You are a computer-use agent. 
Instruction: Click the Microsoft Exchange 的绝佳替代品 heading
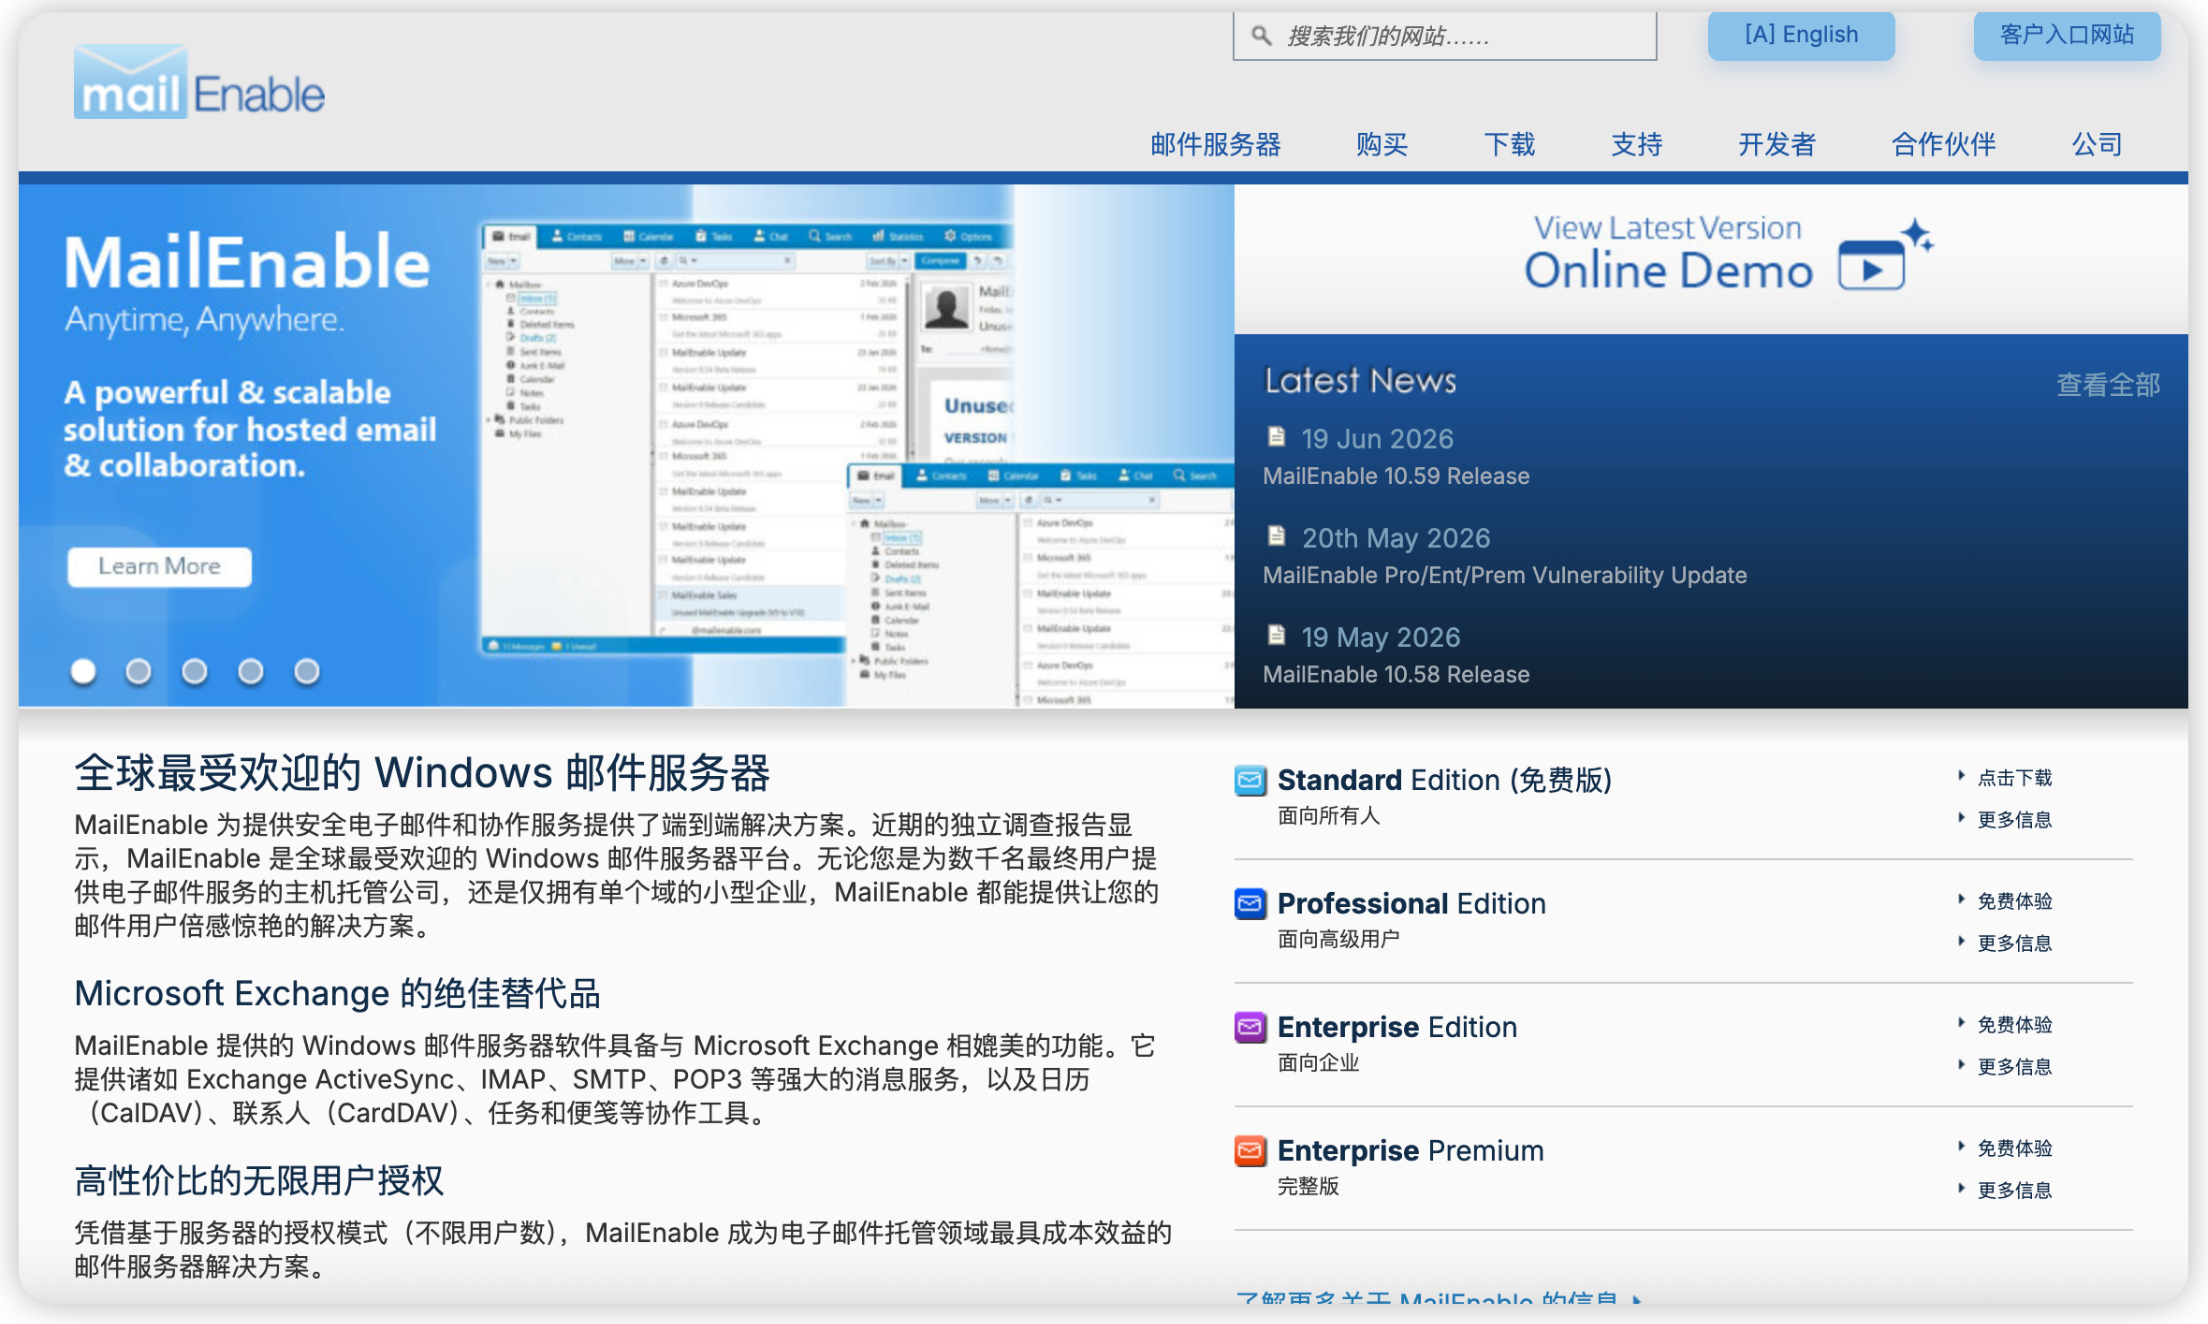pos(337,993)
